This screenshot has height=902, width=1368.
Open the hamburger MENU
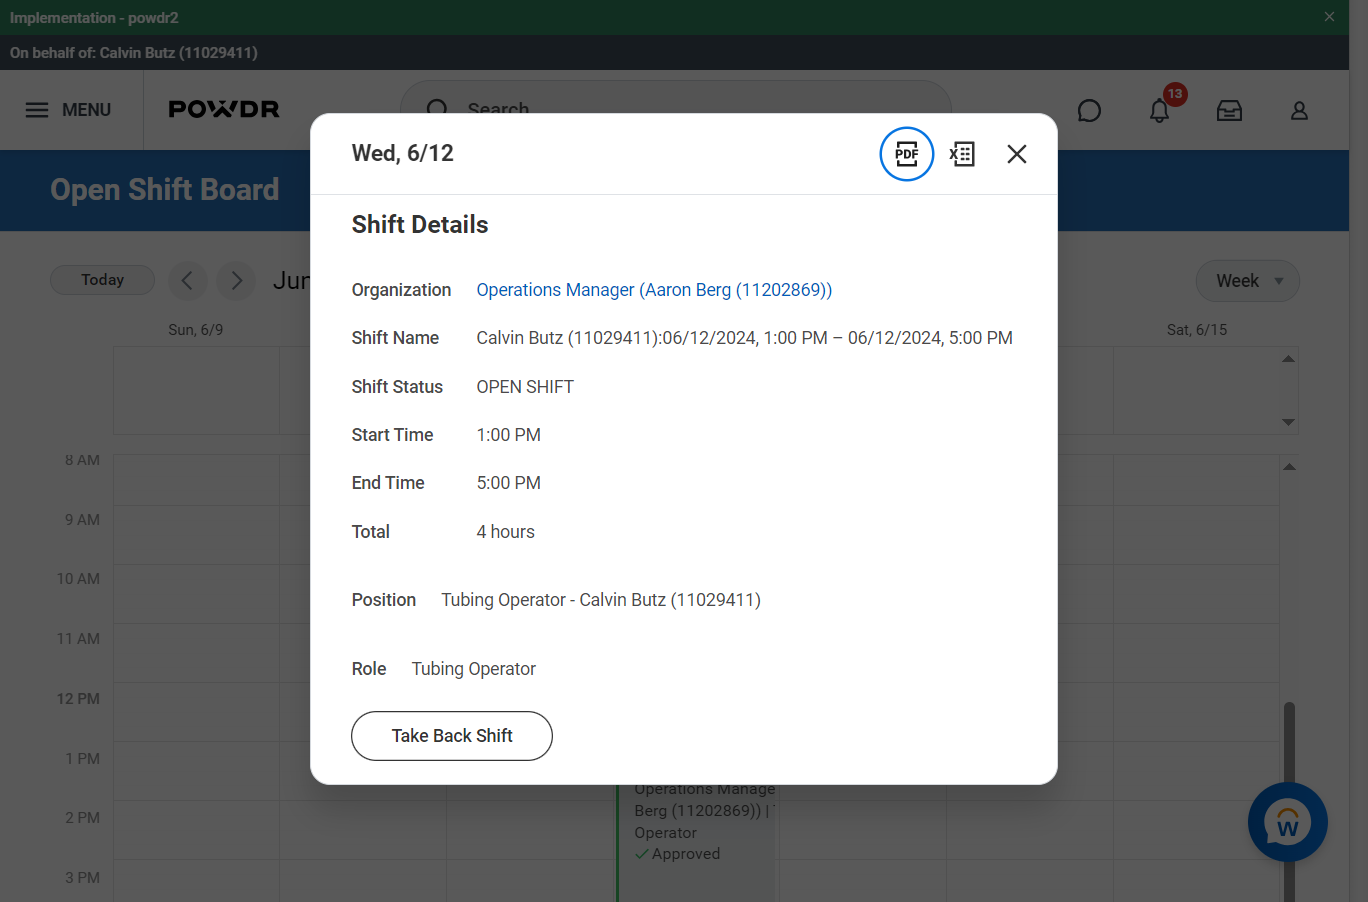pyautogui.click(x=68, y=110)
